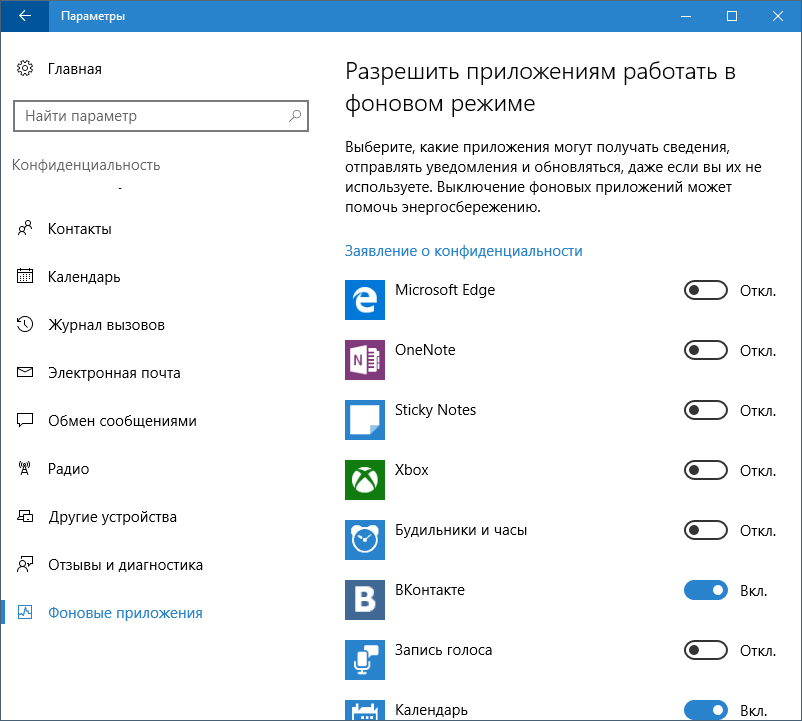Viewport: 802px width, 721px height.
Task: Disable ВКонтакте background toggle
Action: point(706,591)
